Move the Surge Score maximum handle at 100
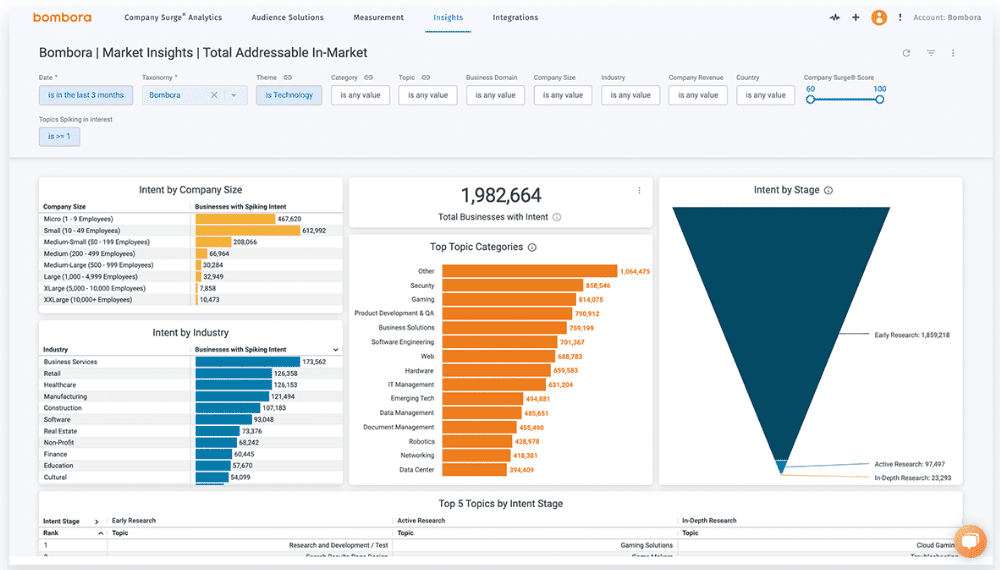 879,99
